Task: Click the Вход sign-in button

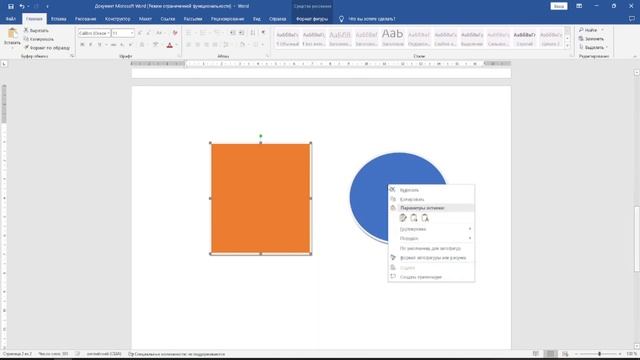Action: [559, 6]
